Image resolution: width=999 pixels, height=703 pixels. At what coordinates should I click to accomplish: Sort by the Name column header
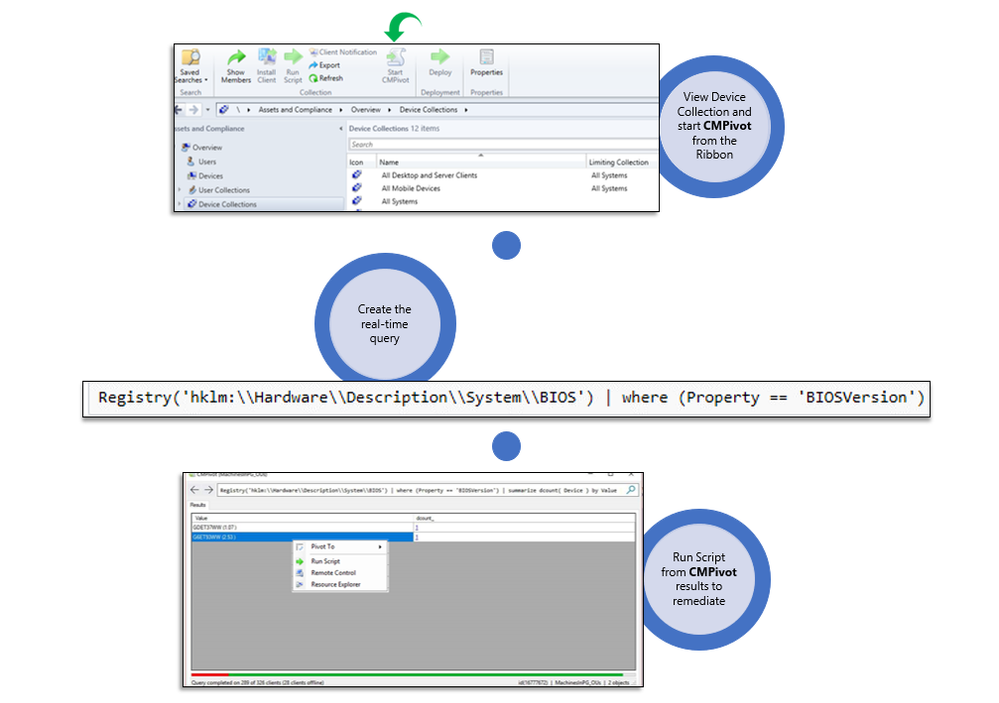[481, 163]
